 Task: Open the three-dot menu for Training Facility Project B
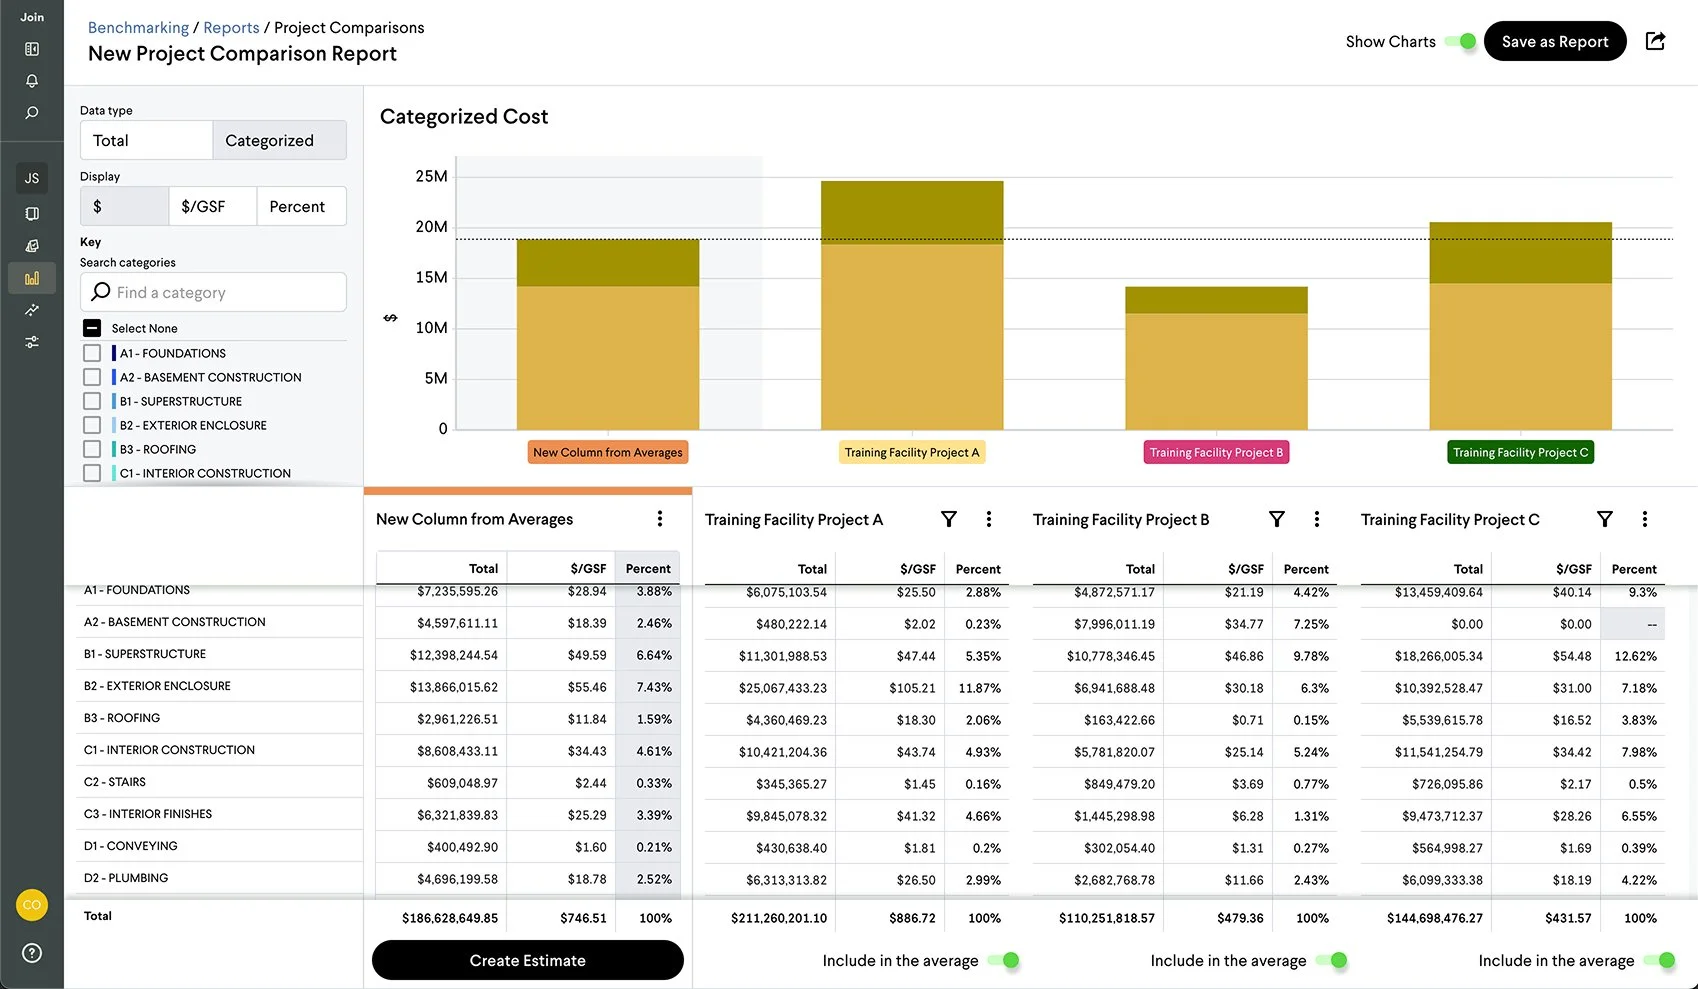1317,519
